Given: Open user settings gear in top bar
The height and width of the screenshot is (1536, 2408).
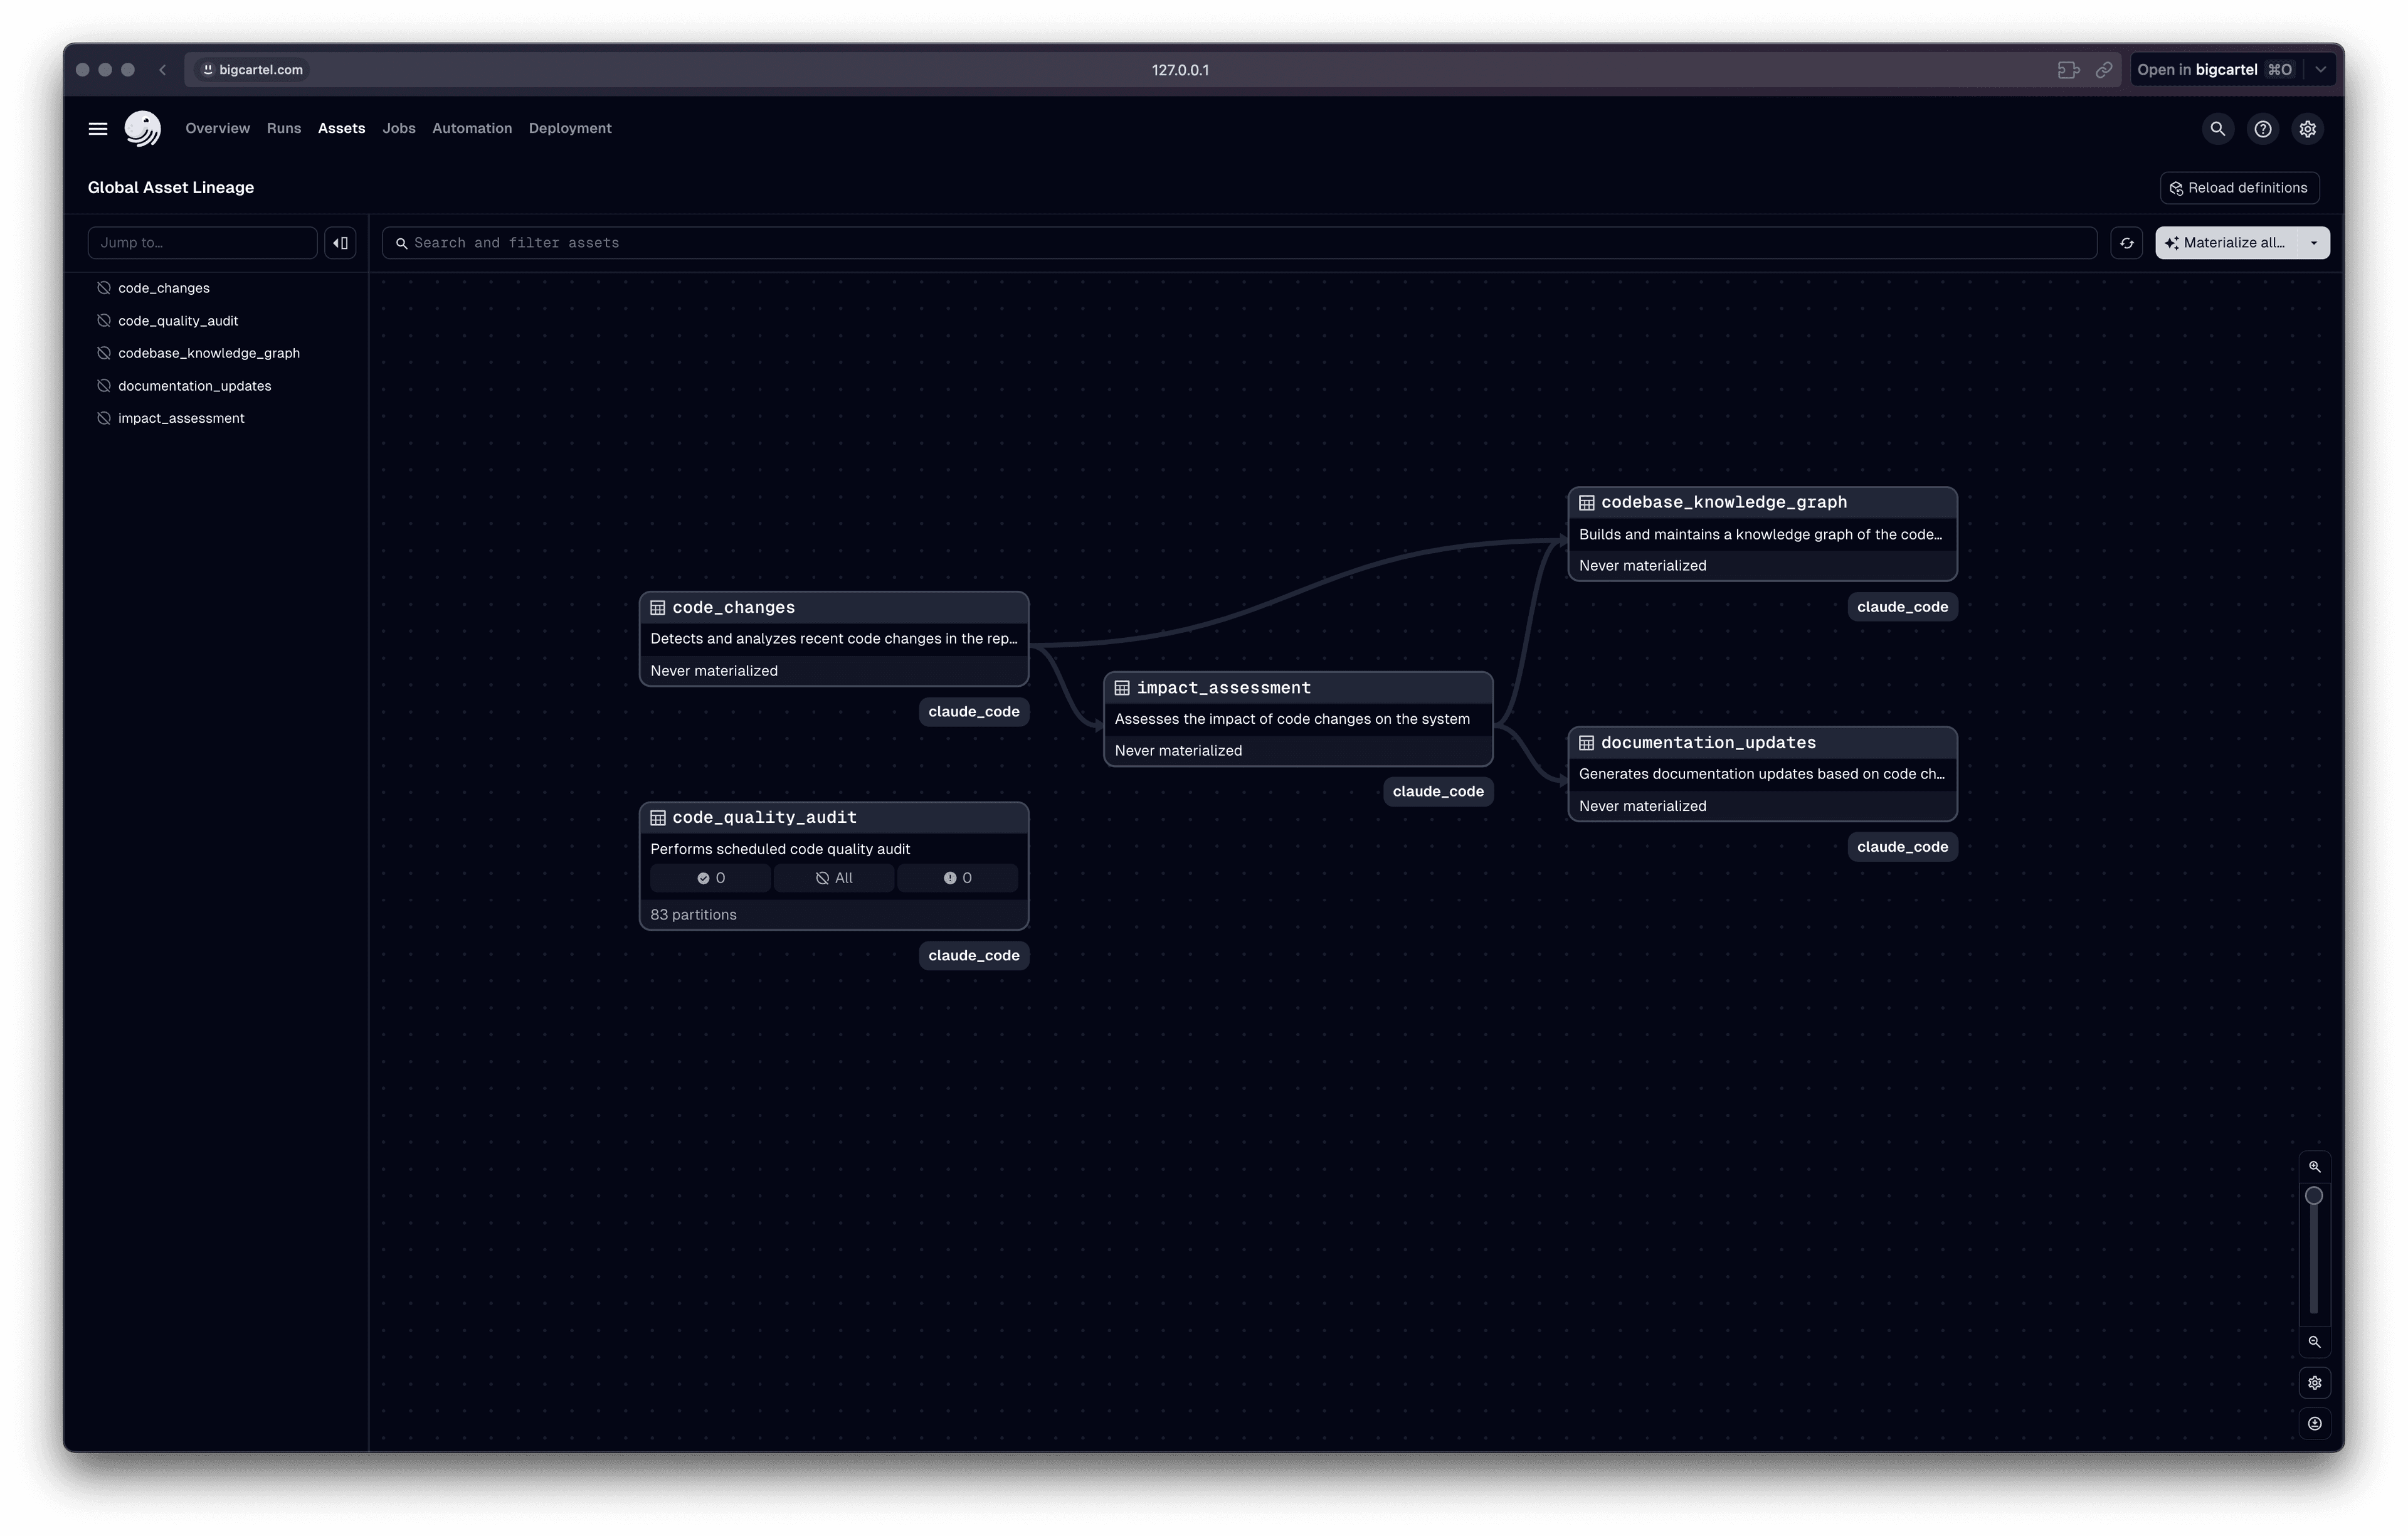Looking at the screenshot, I should coord(2307,129).
